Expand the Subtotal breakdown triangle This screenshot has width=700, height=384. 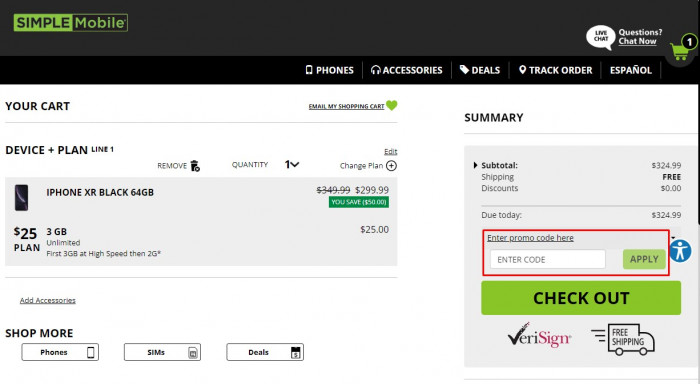pyautogui.click(x=475, y=165)
